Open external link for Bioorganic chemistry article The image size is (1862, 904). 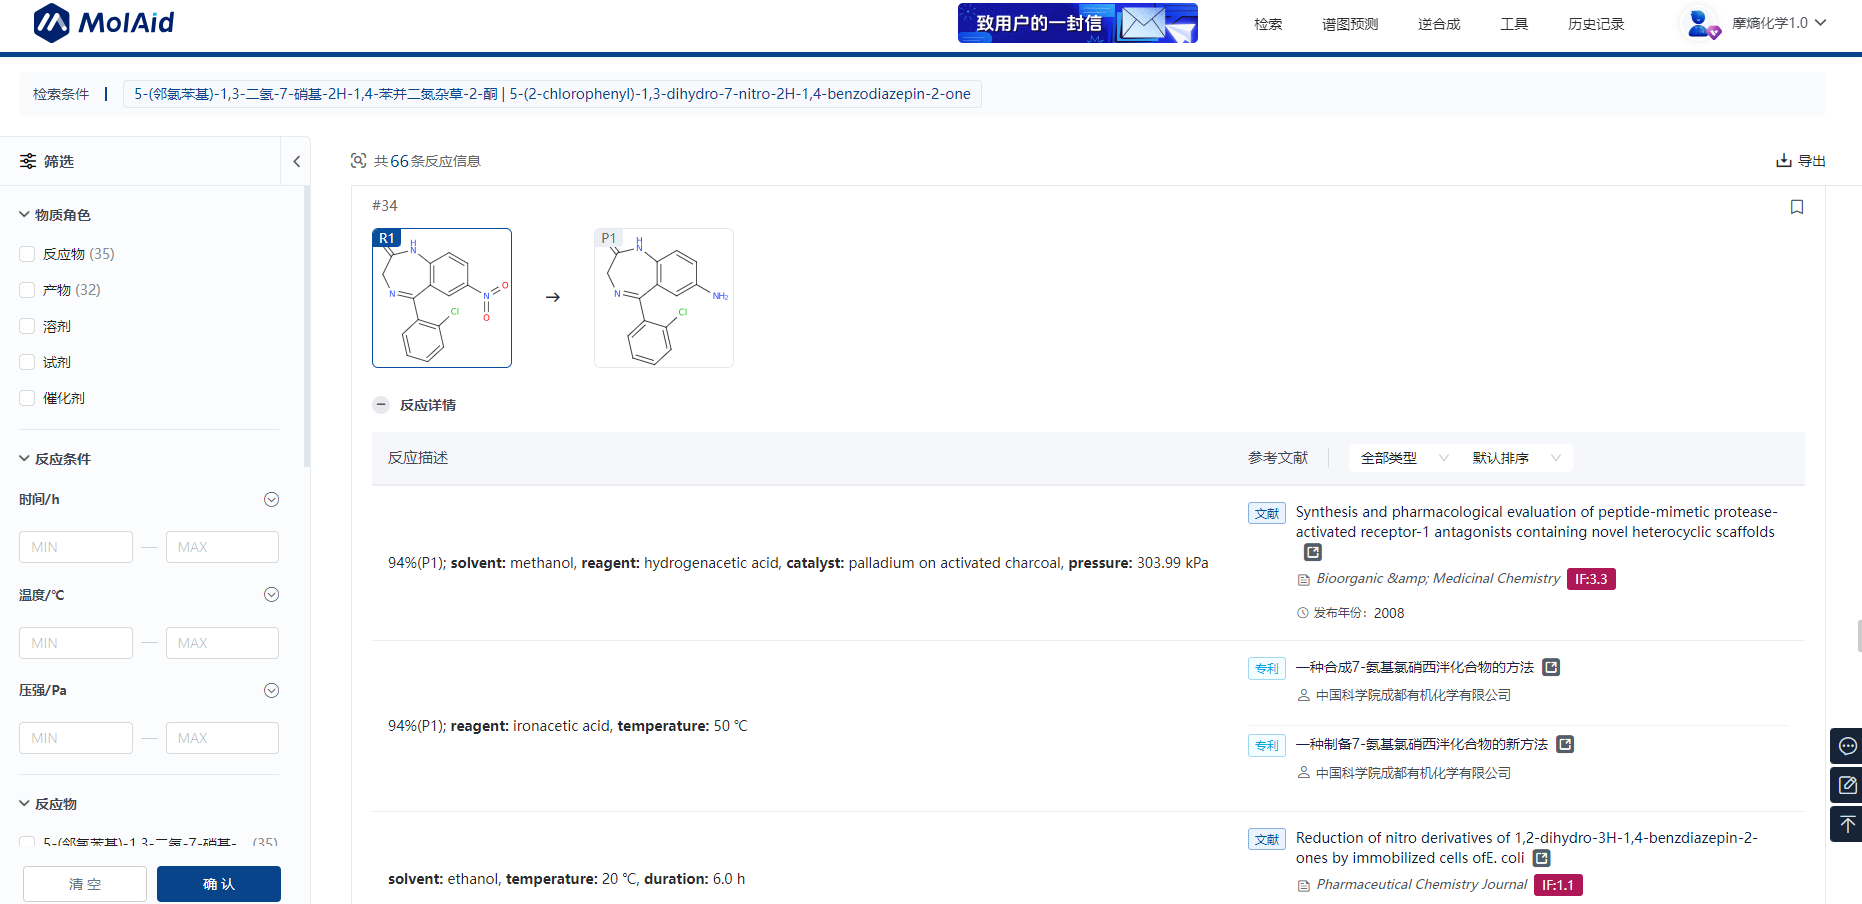(1313, 552)
